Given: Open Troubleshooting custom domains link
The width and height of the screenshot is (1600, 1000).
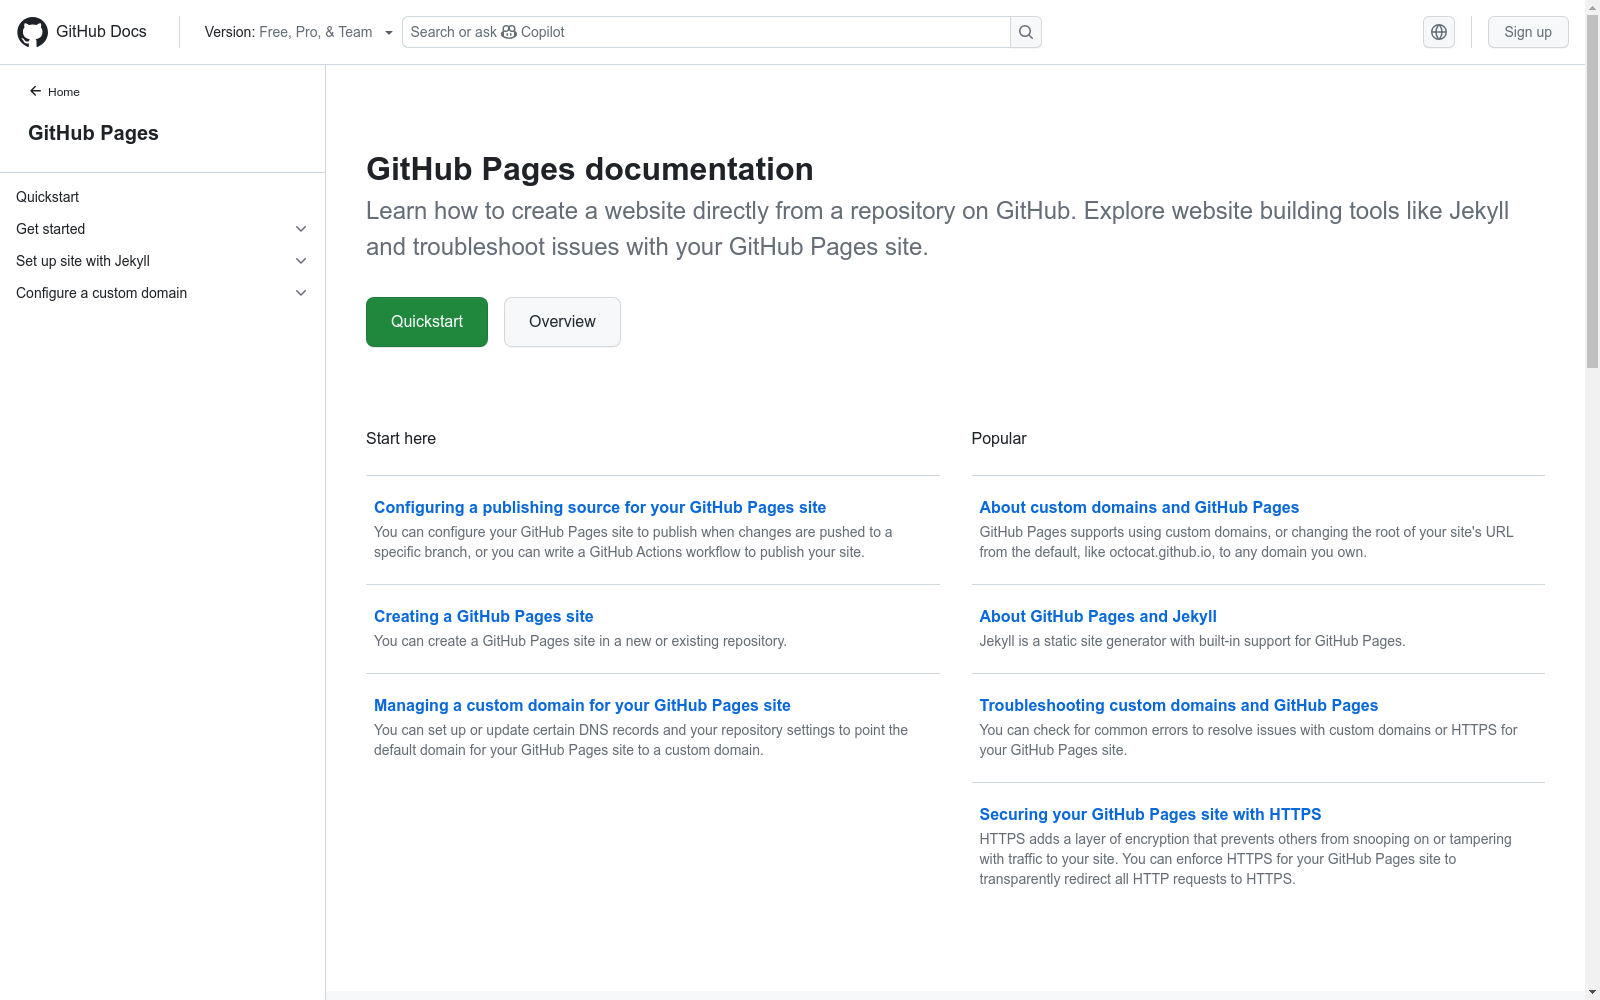Looking at the screenshot, I should (x=1179, y=706).
